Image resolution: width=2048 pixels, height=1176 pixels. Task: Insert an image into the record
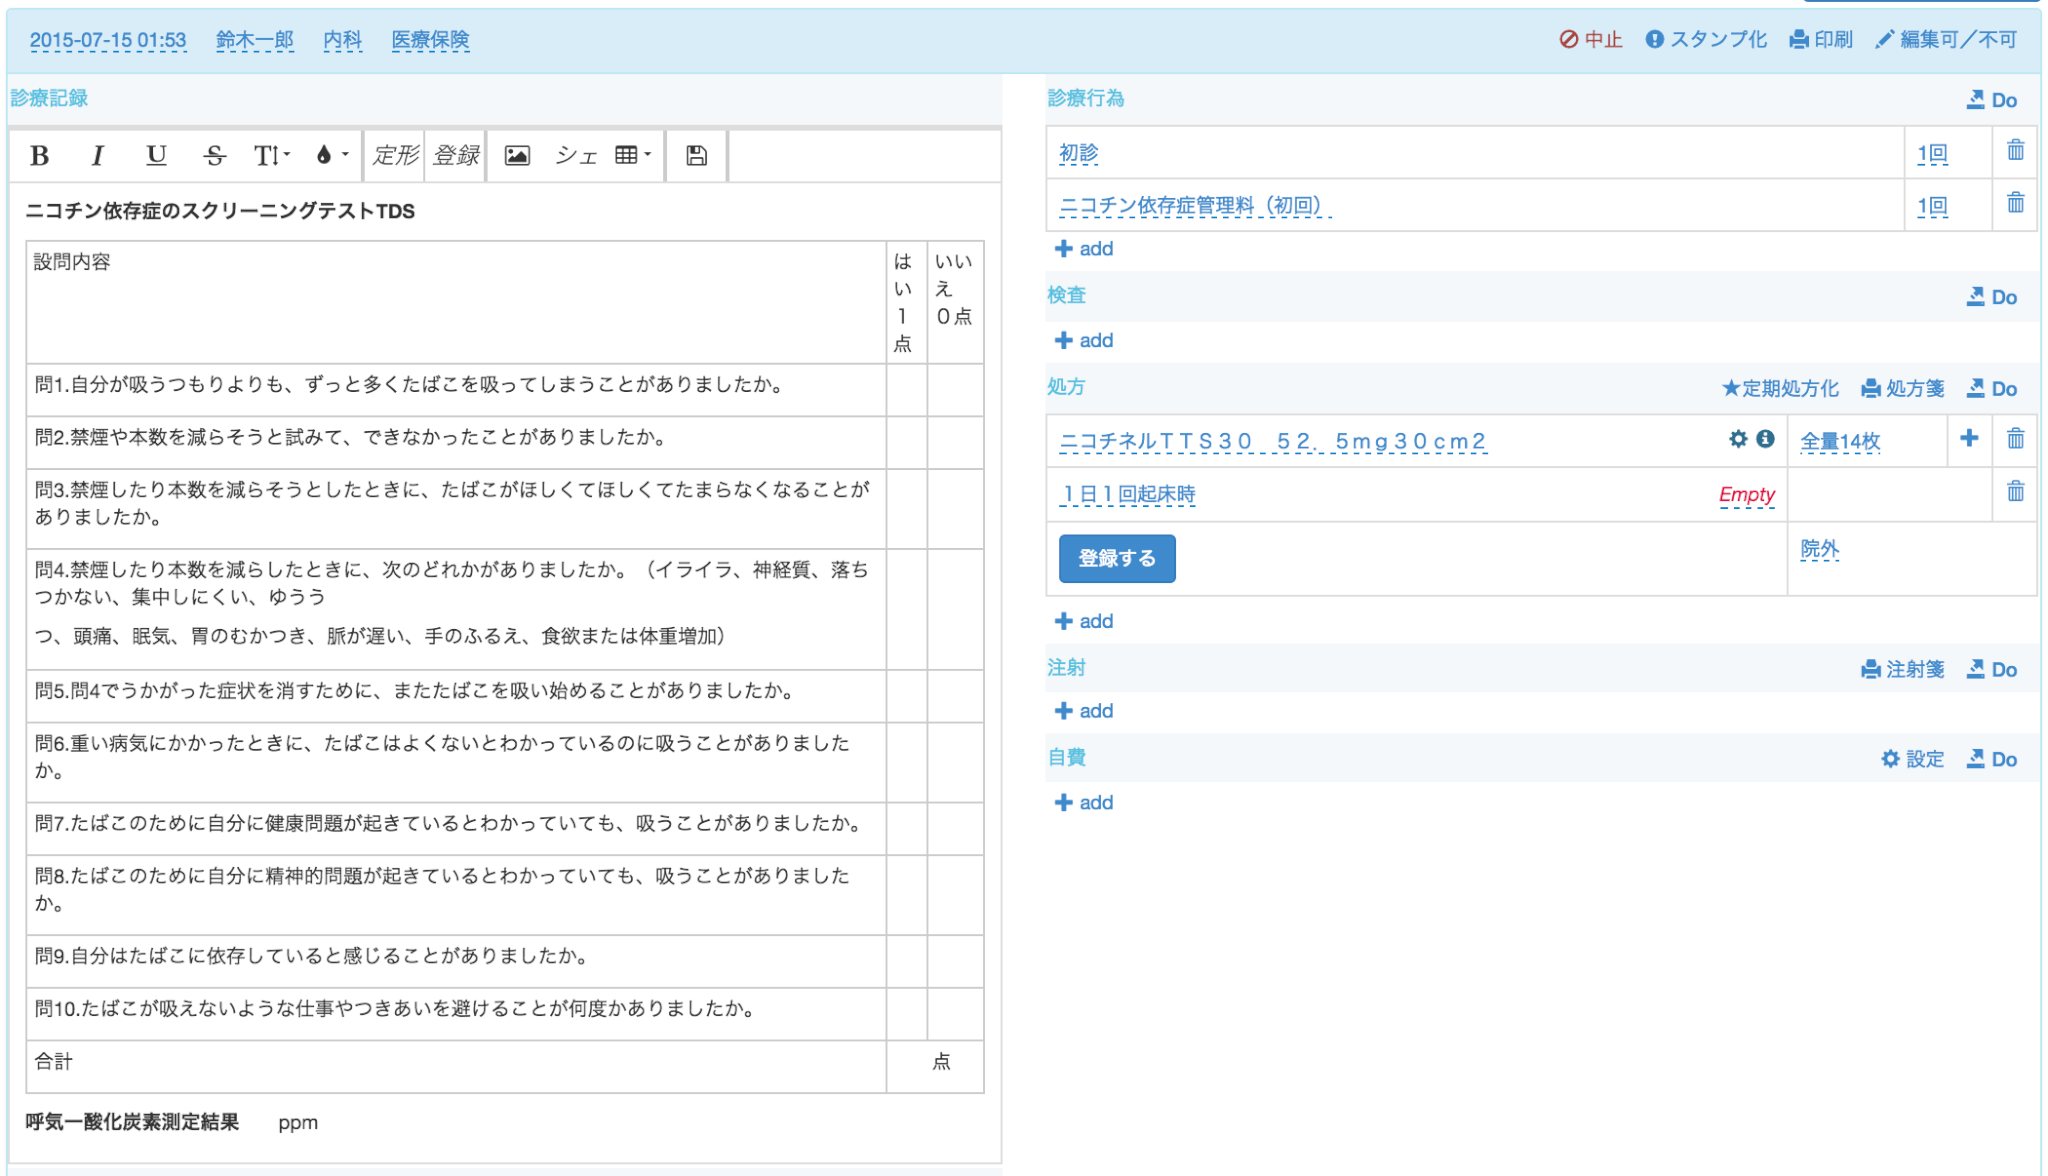[x=517, y=155]
